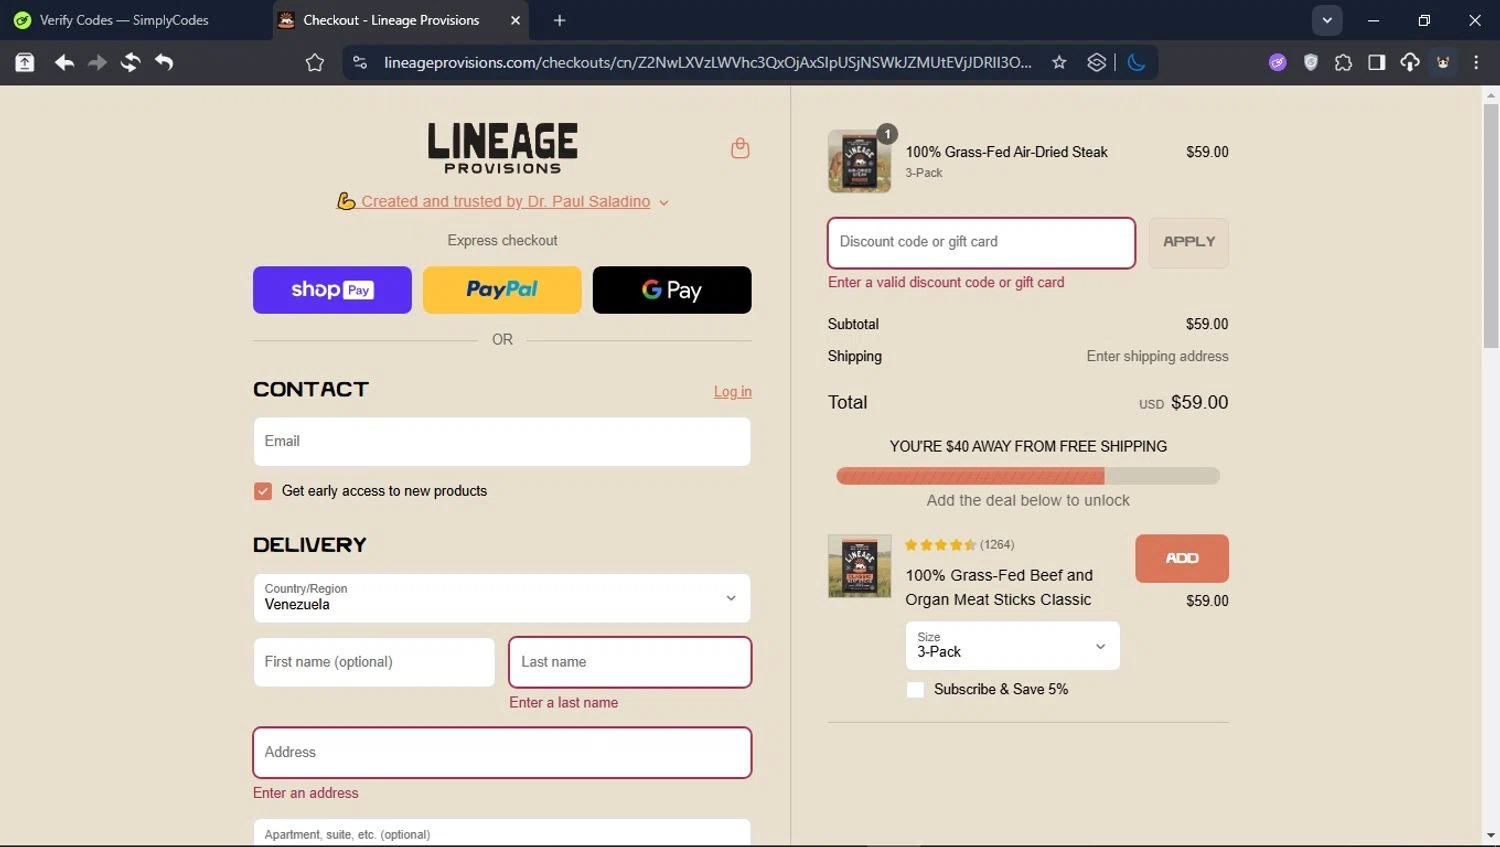Click the Total USD $59.00 amount
This screenshot has width=1500, height=847.
click(1183, 402)
